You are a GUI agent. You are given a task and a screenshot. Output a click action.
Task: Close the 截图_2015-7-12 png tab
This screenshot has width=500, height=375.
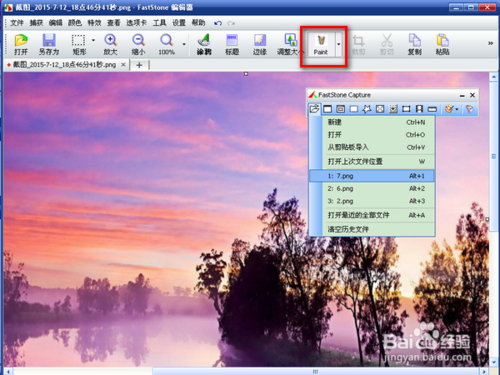pos(123,65)
